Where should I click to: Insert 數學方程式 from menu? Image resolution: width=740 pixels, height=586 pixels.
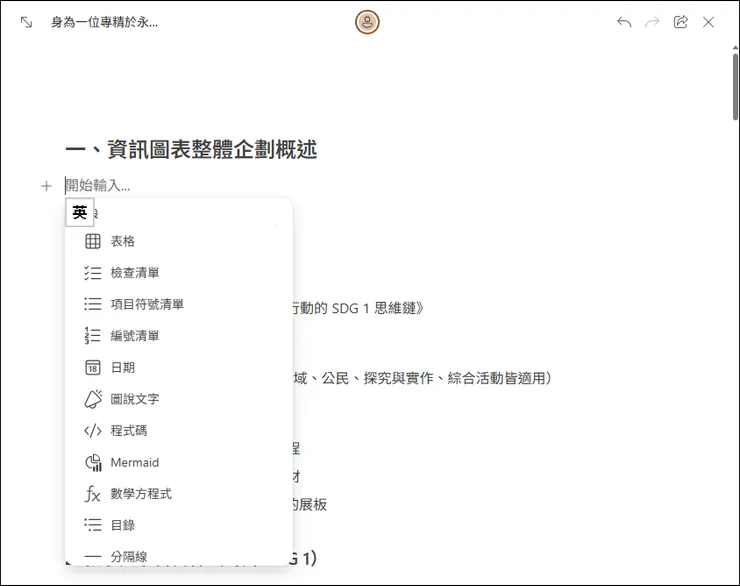(179, 494)
